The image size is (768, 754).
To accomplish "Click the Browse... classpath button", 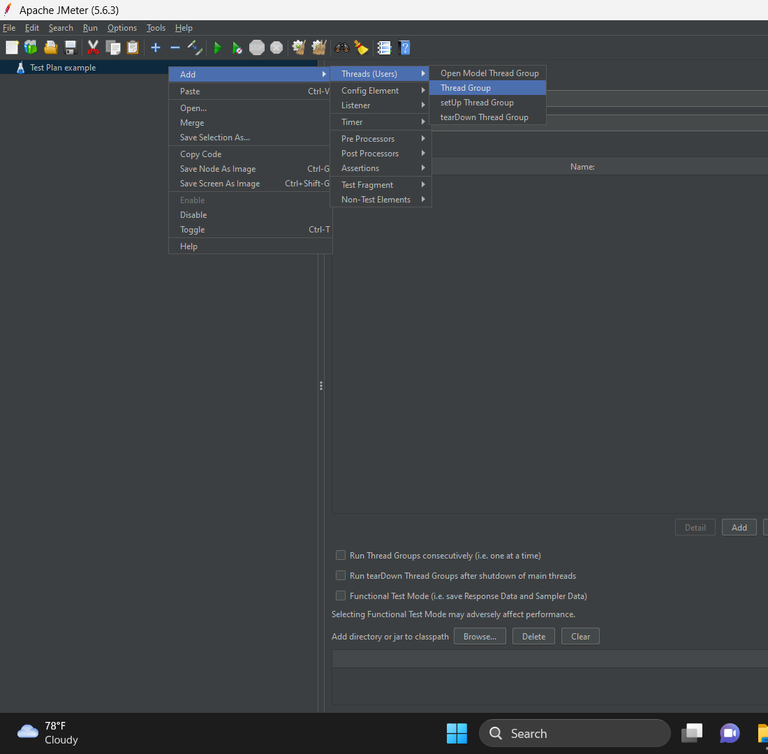I will point(480,636).
